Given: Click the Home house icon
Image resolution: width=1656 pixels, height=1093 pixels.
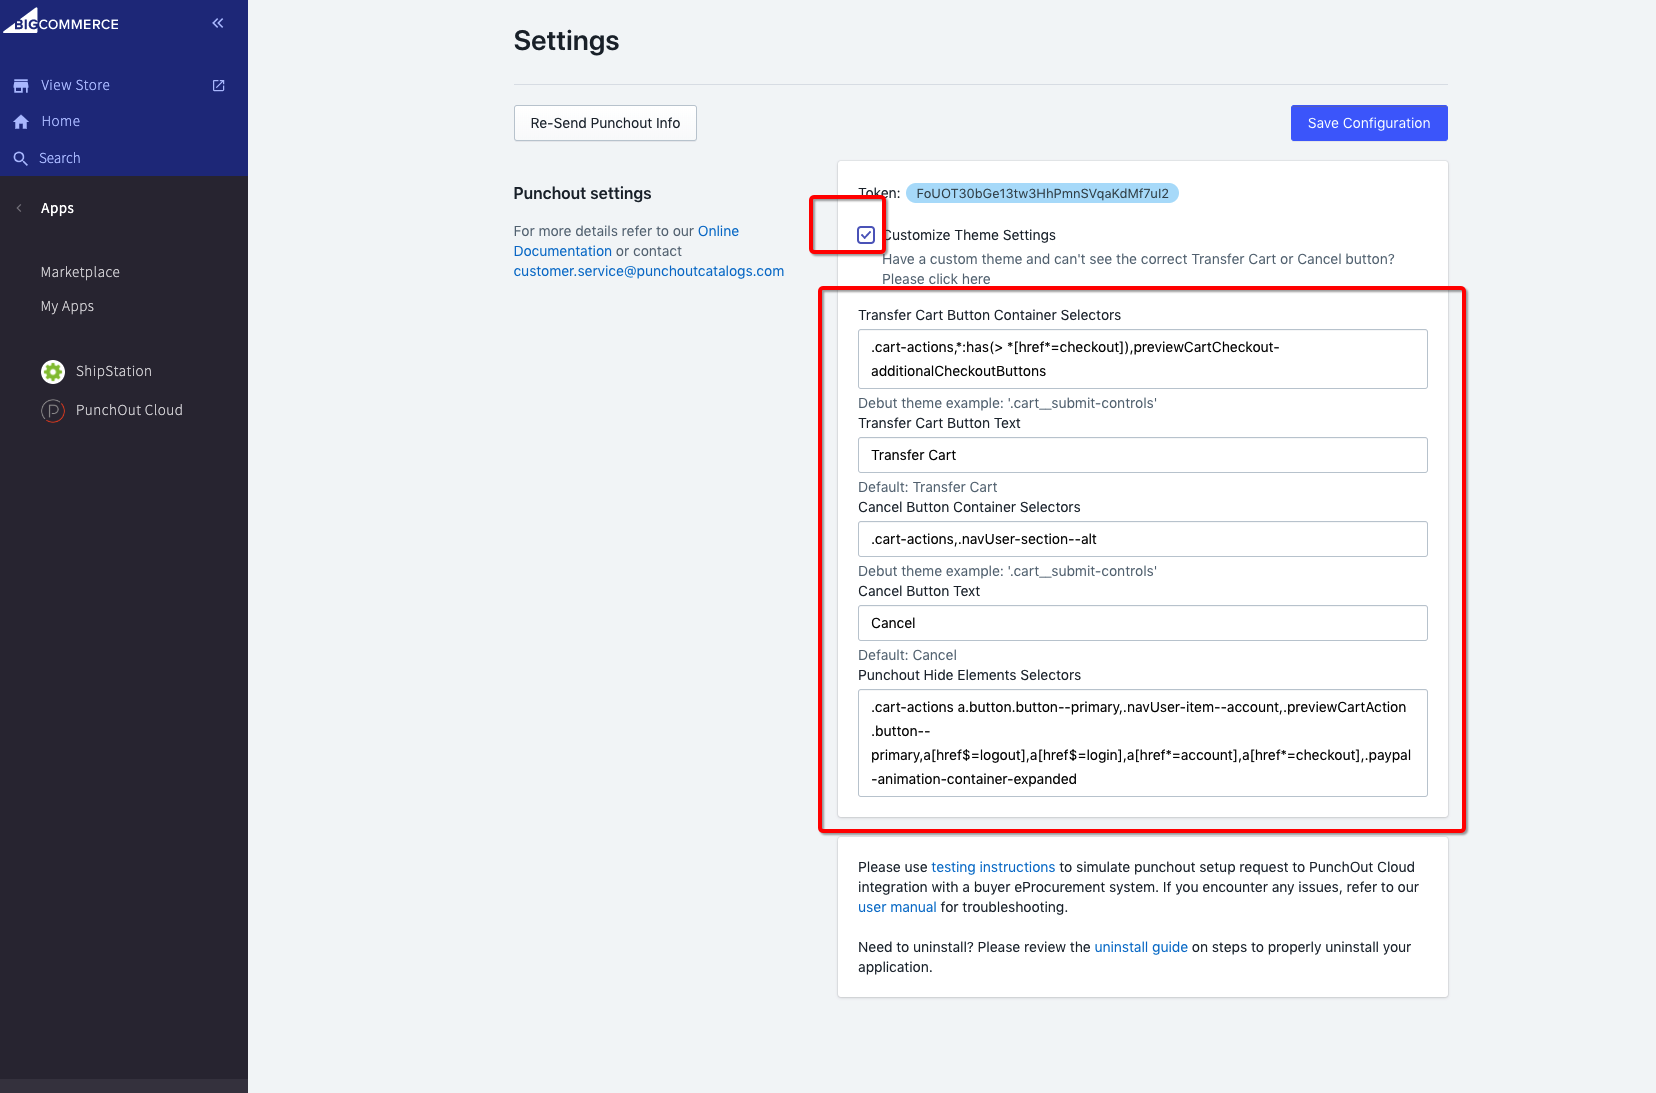Looking at the screenshot, I should (21, 122).
